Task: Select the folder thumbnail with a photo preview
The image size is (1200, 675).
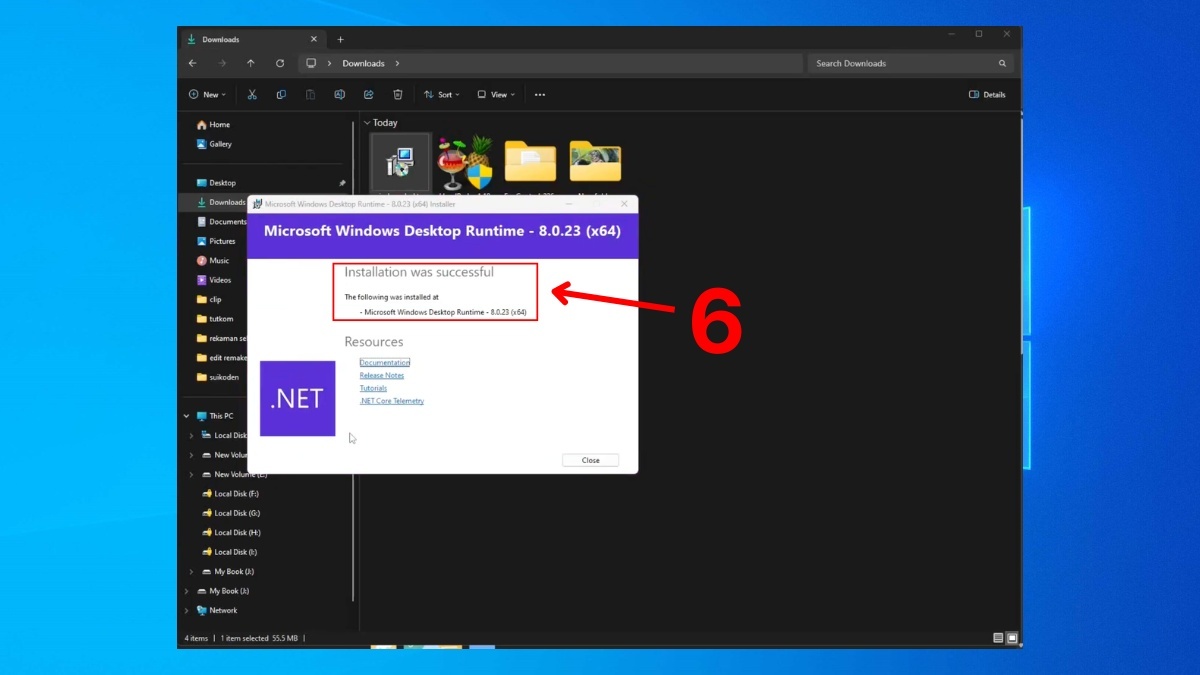Action: (595, 160)
